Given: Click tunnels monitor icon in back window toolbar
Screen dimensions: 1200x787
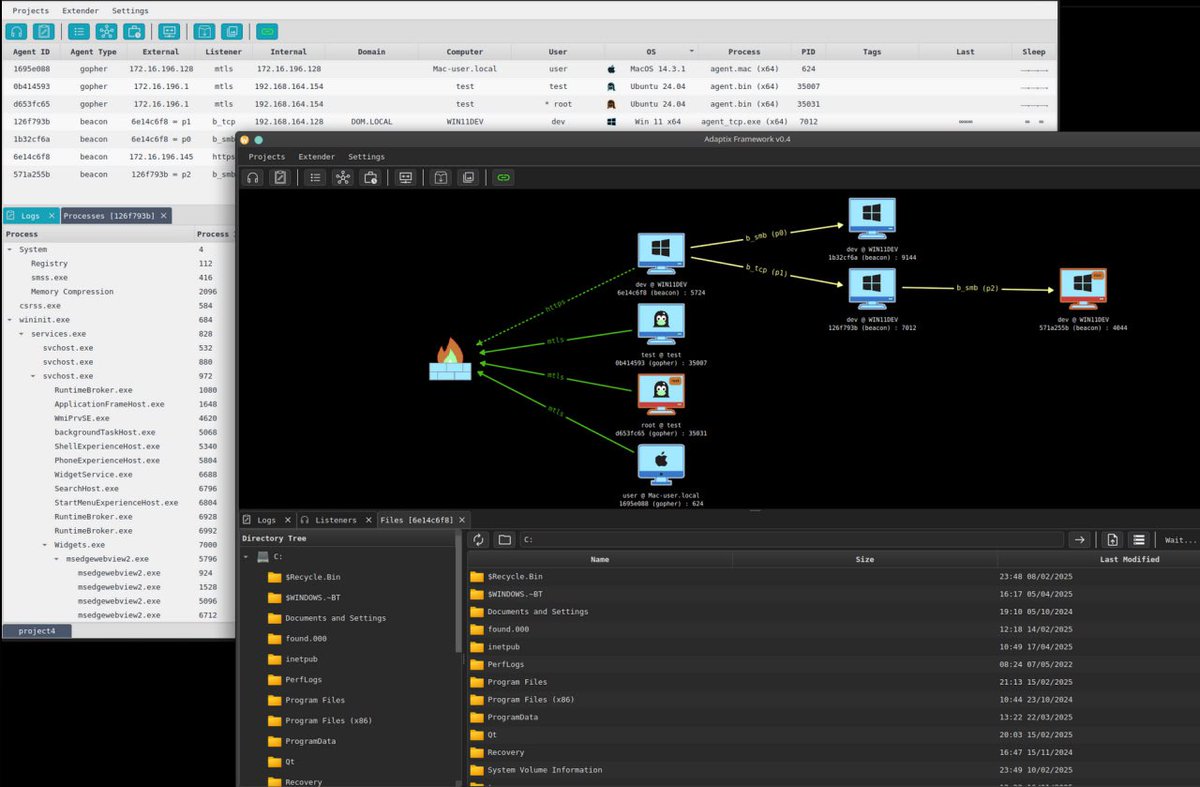Looking at the screenshot, I should click(168, 31).
